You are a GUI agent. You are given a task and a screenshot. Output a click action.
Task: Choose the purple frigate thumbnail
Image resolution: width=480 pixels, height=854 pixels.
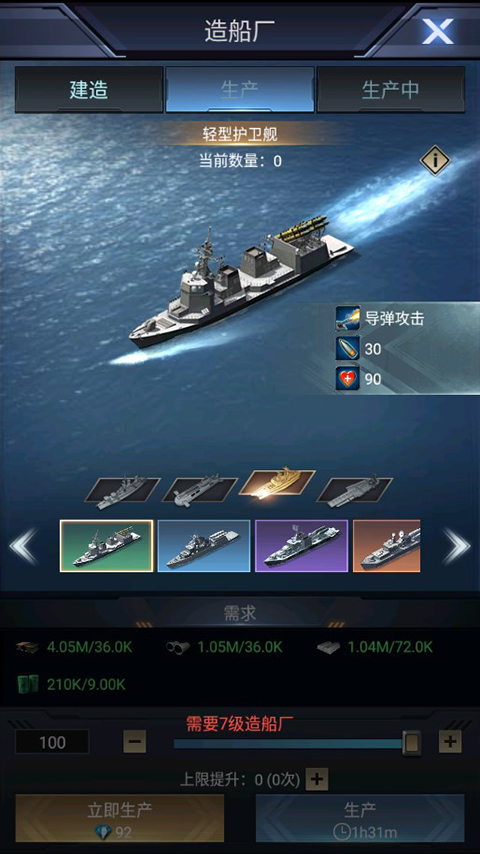301,546
